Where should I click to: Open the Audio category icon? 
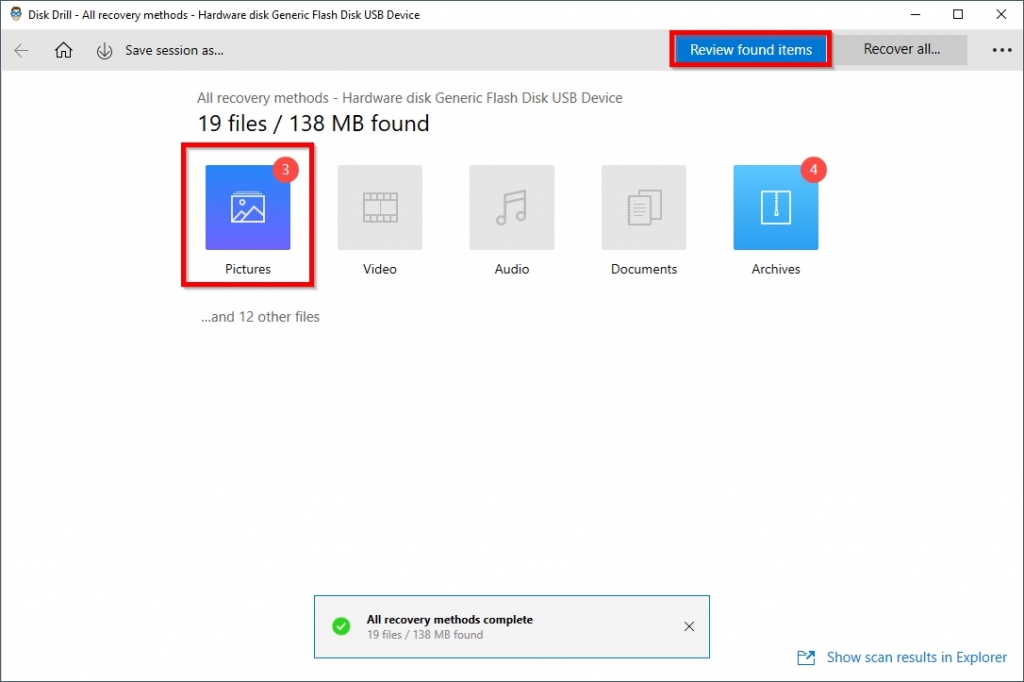(511, 208)
